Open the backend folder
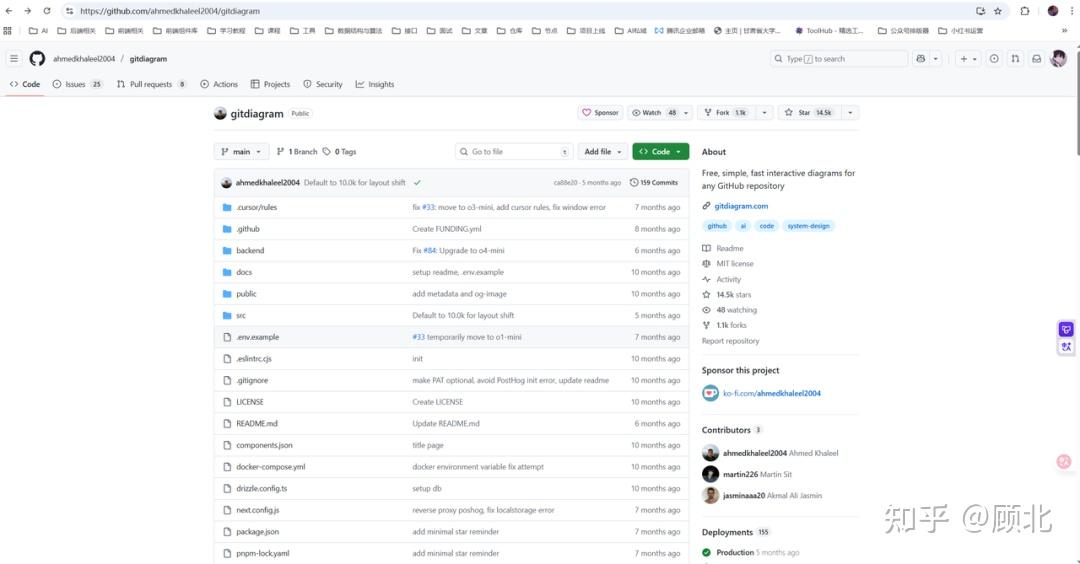The image size is (1080, 564). (x=250, y=251)
